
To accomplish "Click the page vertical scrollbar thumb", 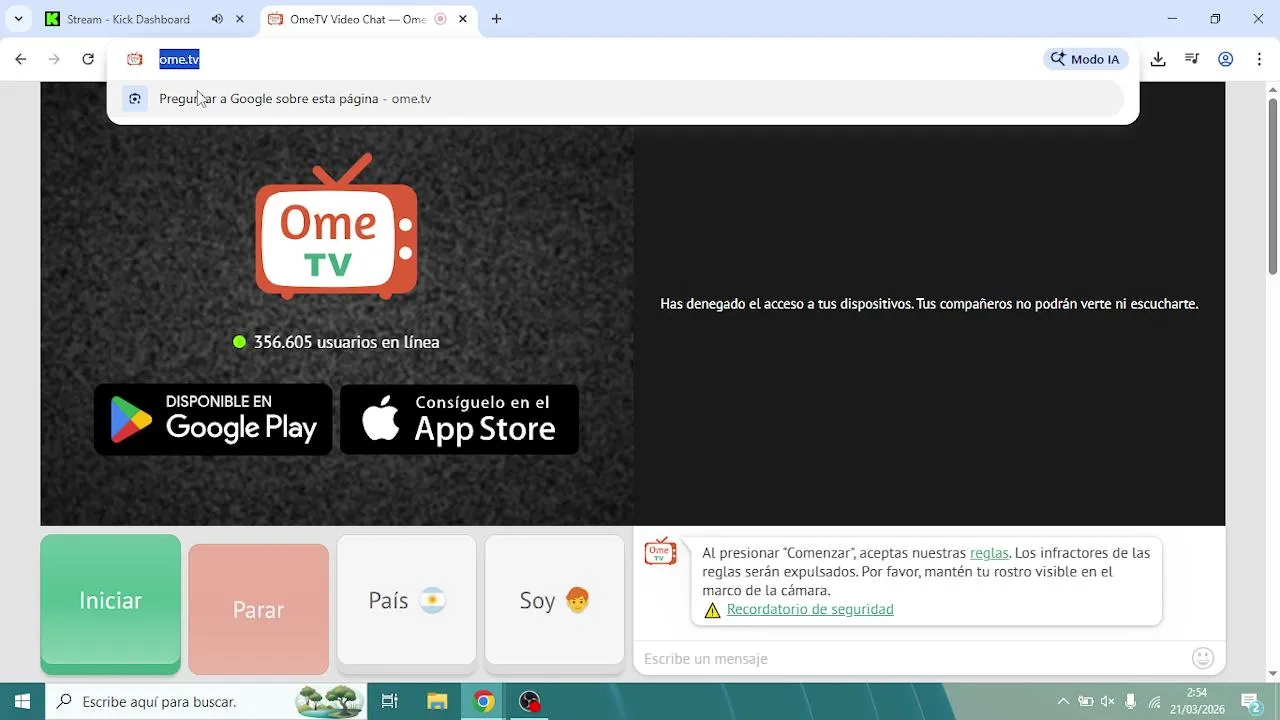I will [1272, 186].
